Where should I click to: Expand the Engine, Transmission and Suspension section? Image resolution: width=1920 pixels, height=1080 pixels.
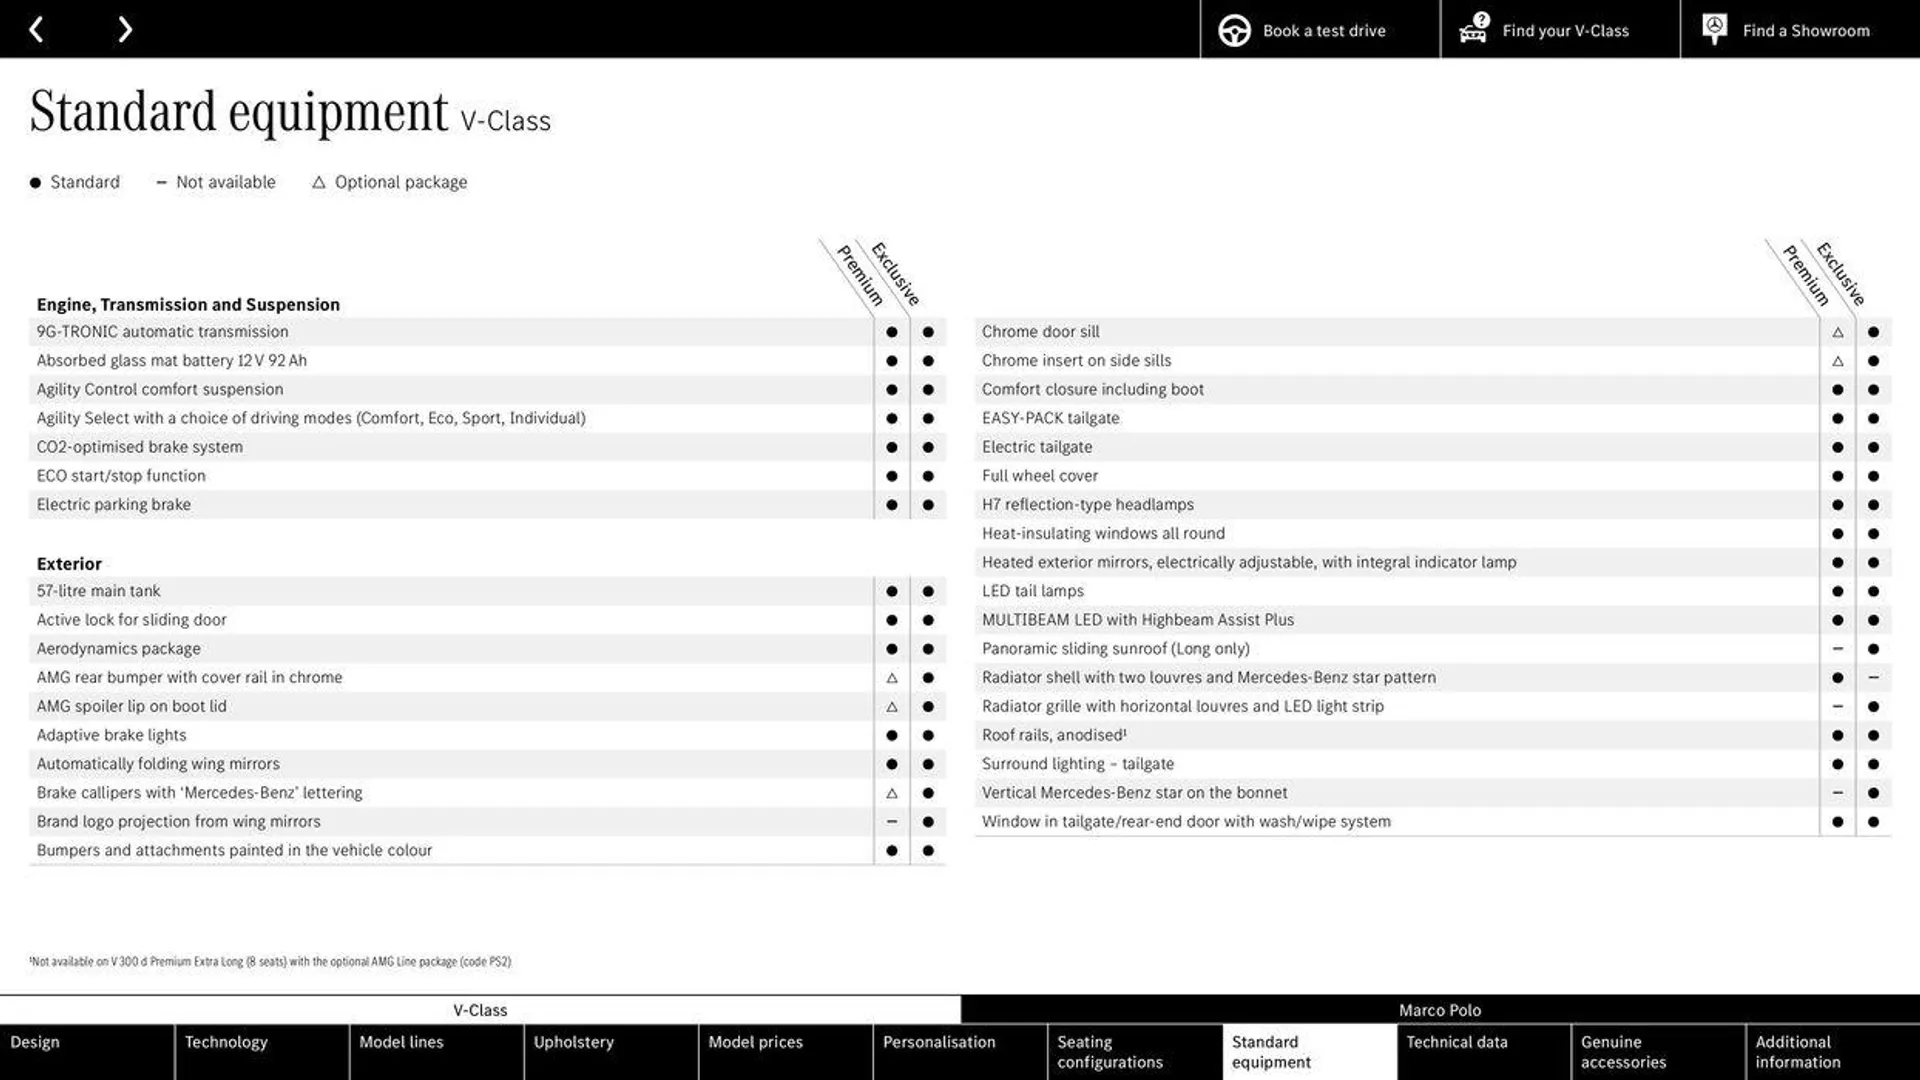point(187,303)
